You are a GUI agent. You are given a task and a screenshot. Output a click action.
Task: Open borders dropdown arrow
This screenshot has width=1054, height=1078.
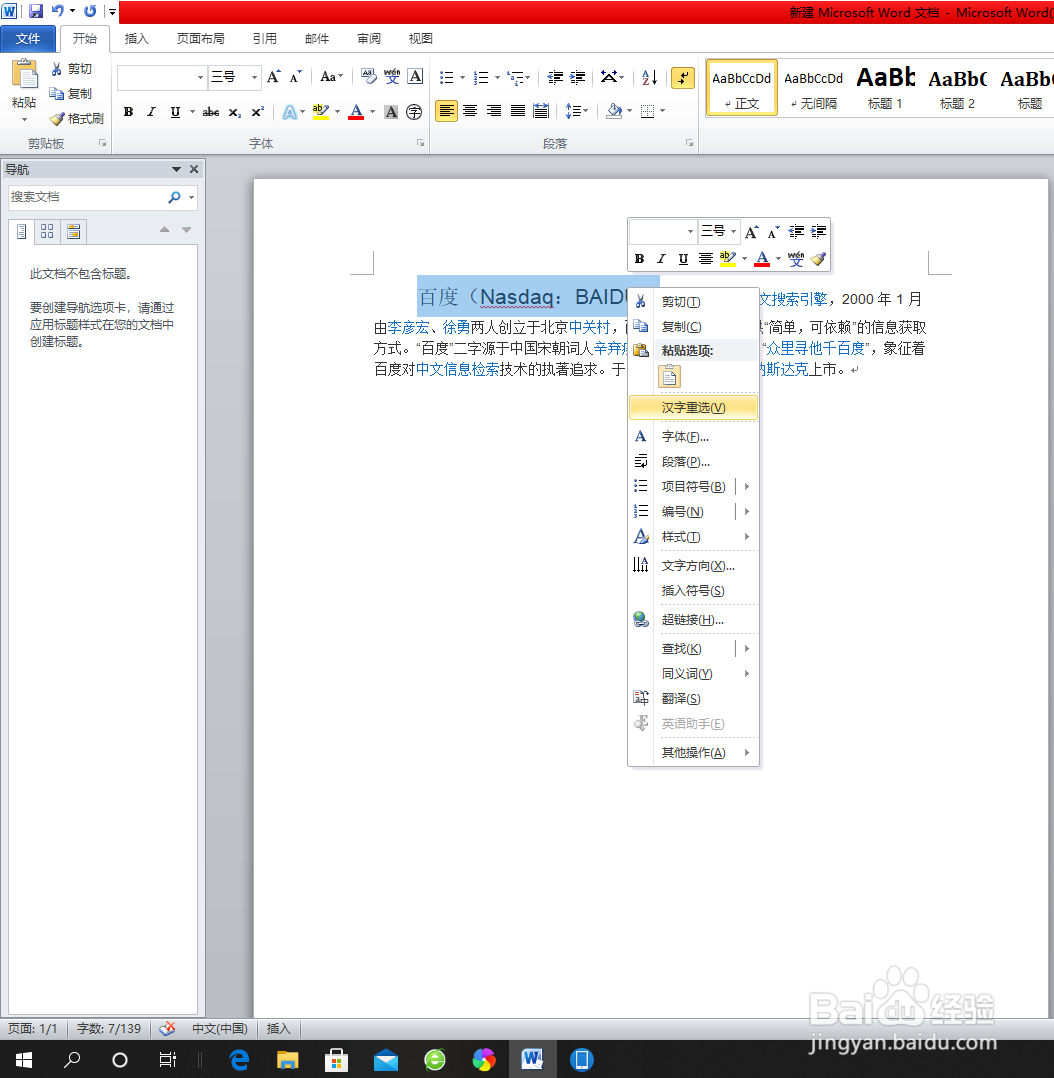pos(663,111)
